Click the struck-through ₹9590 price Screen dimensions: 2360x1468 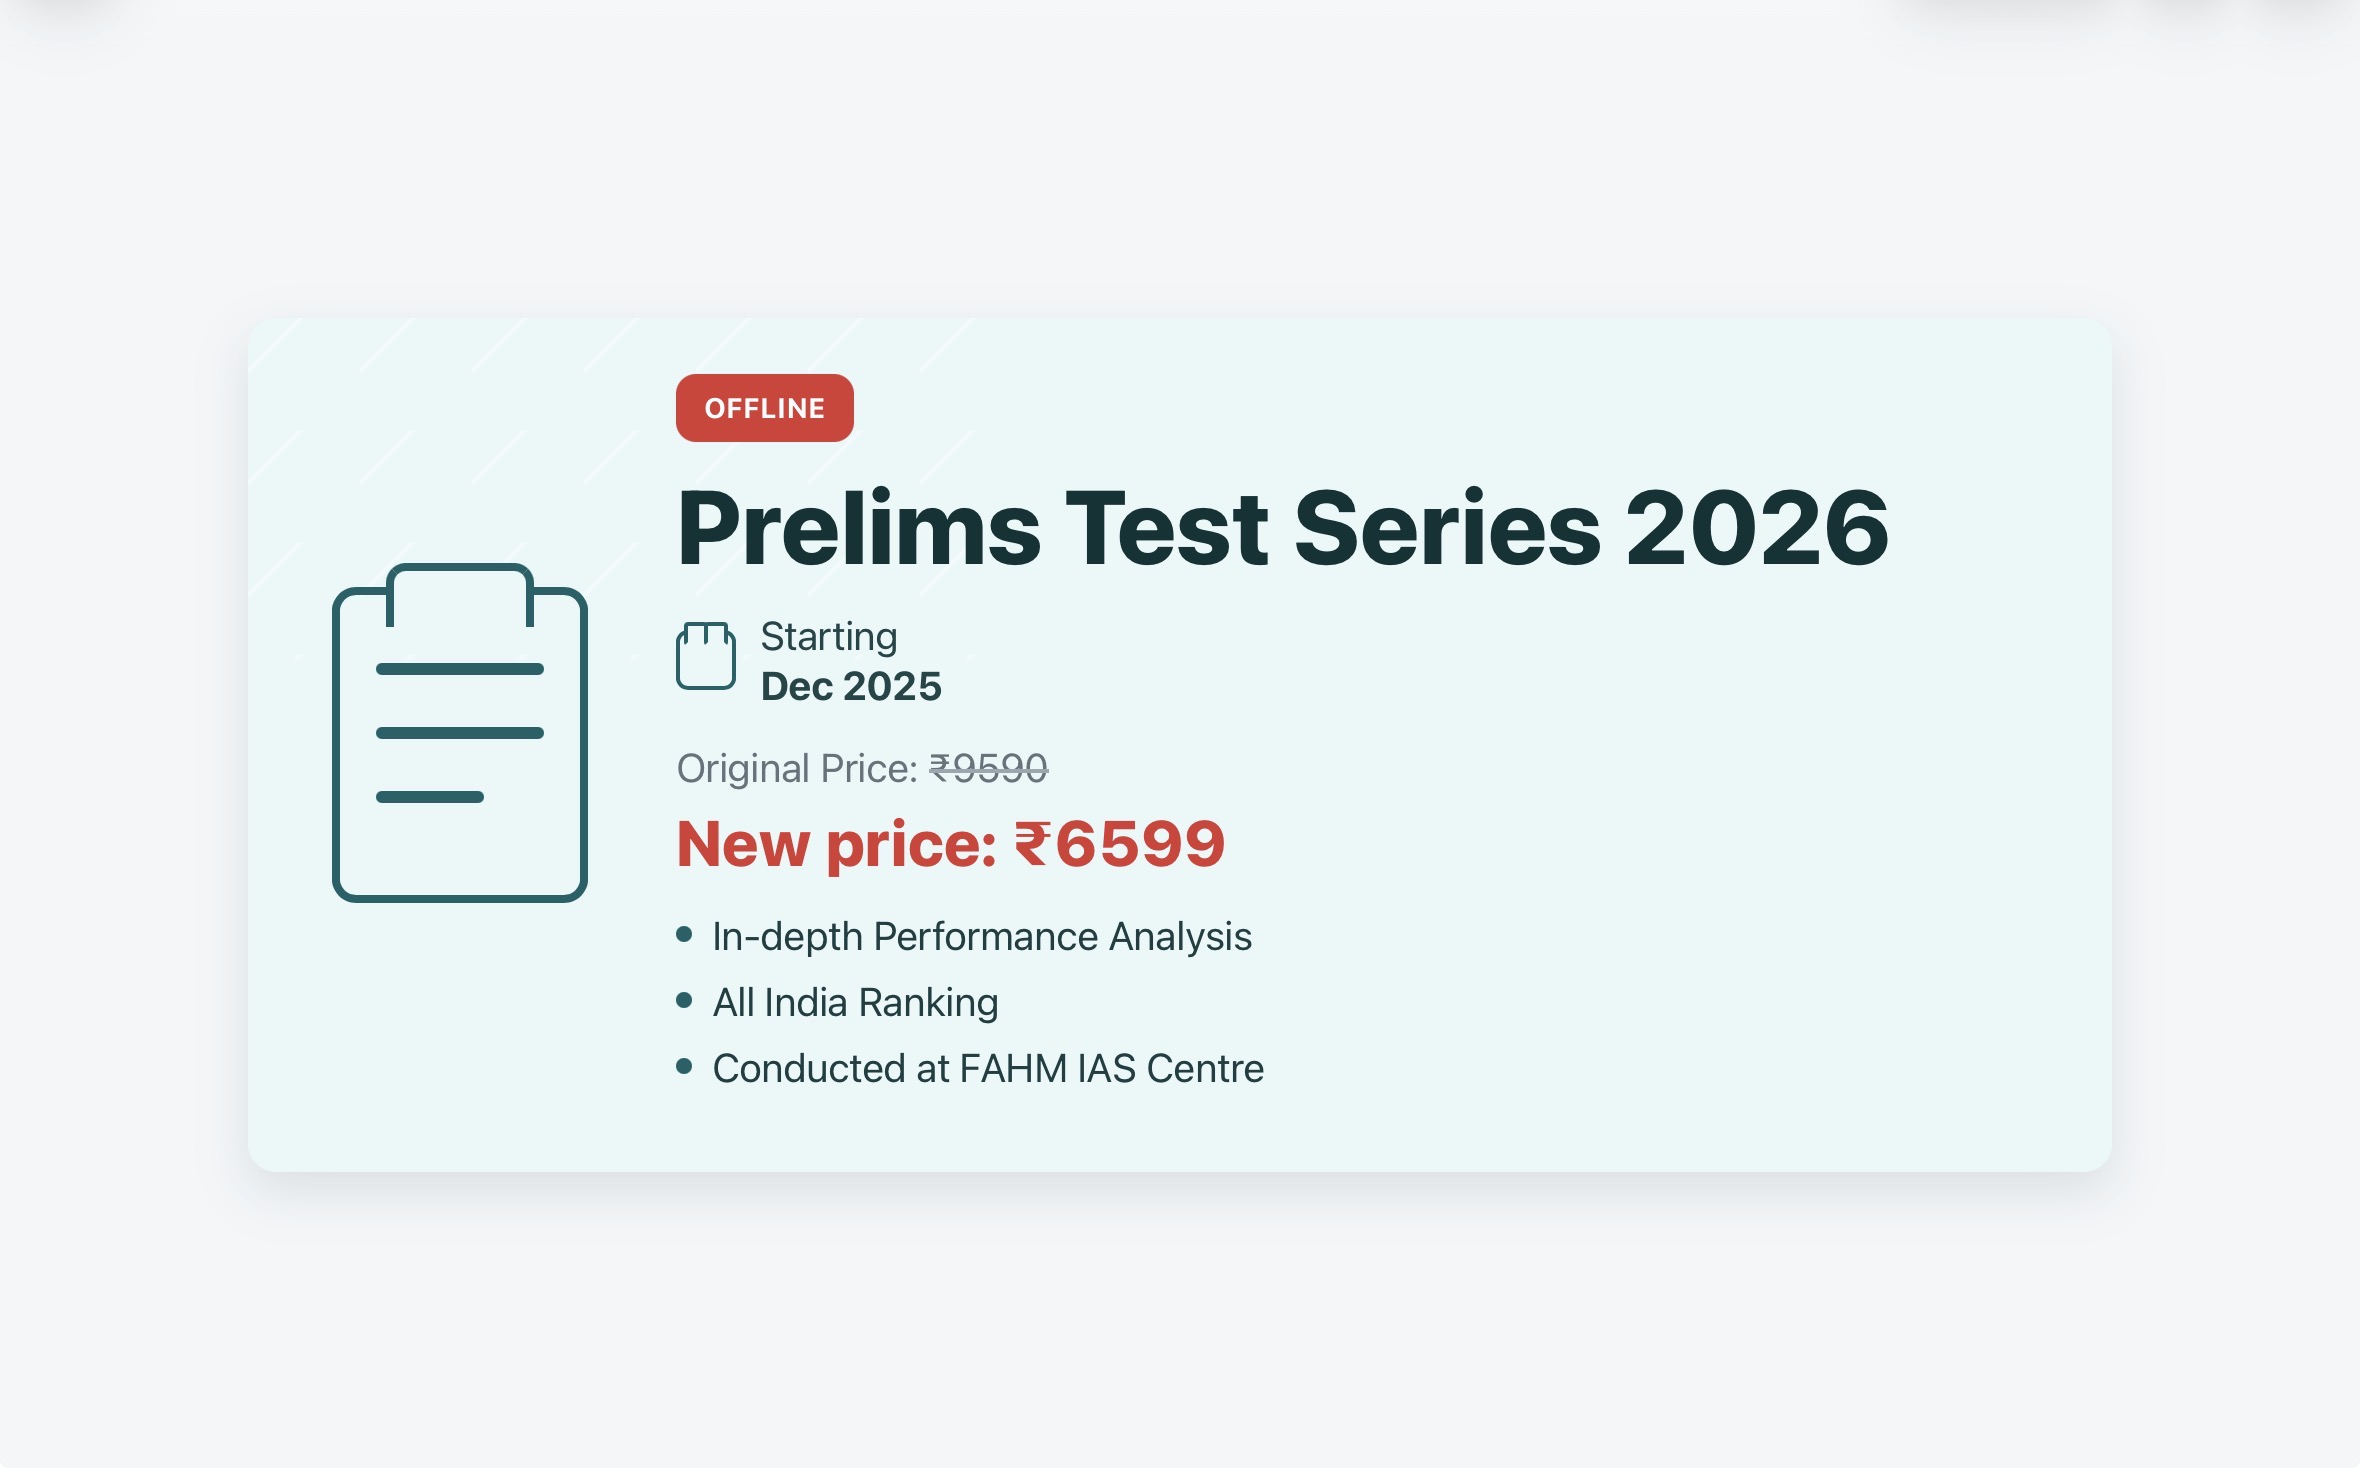[x=988, y=768]
